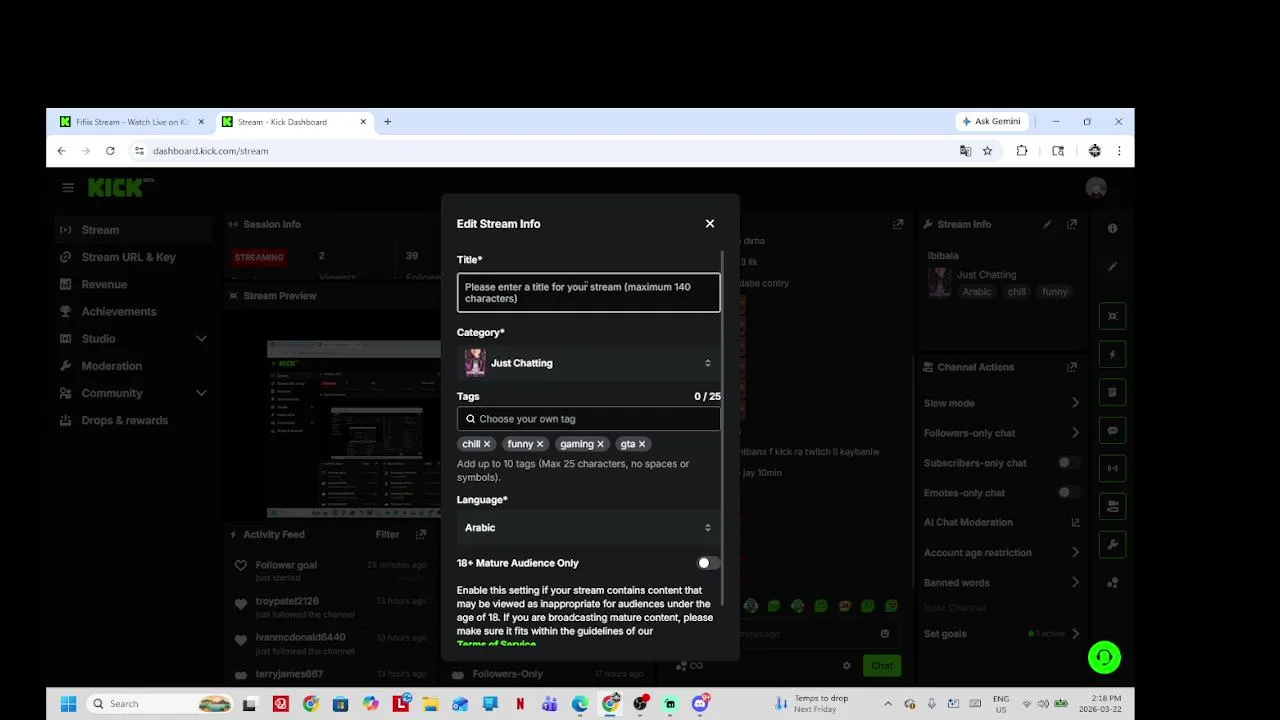Toggle Subscribers-only chat switch
The width and height of the screenshot is (1280, 720).
click(x=1068, y=463)
